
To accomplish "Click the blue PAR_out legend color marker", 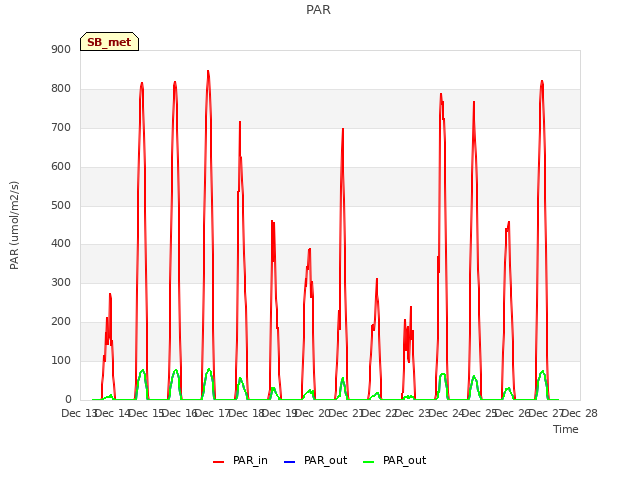I will tap(289, 462).
